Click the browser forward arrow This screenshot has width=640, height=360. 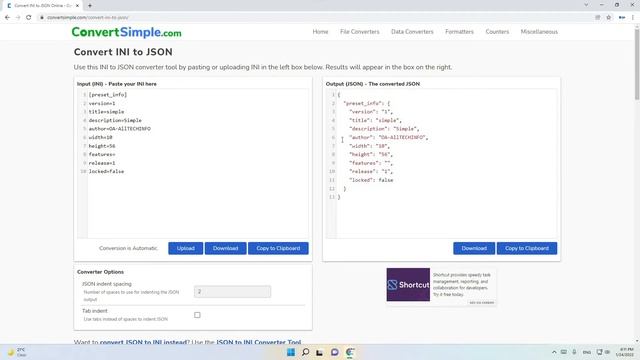click(x=18, y=18)
